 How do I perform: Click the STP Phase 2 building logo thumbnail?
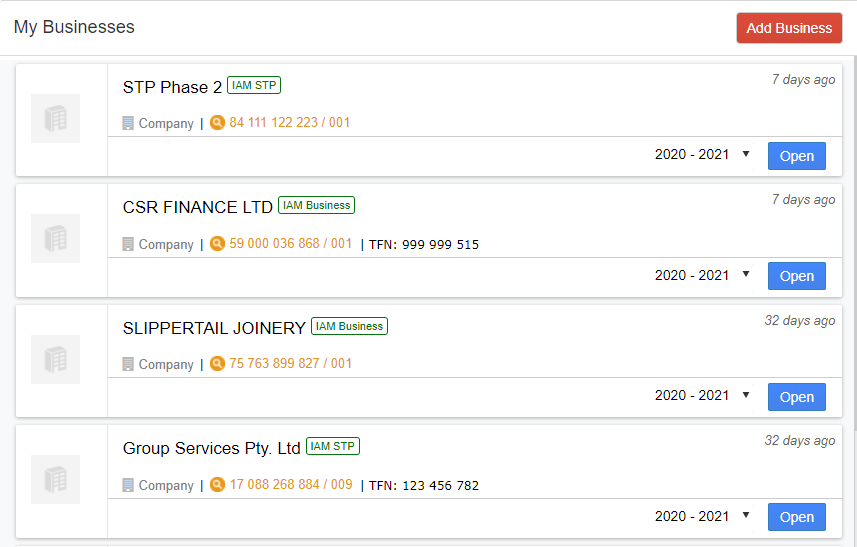tap(55, 119)
